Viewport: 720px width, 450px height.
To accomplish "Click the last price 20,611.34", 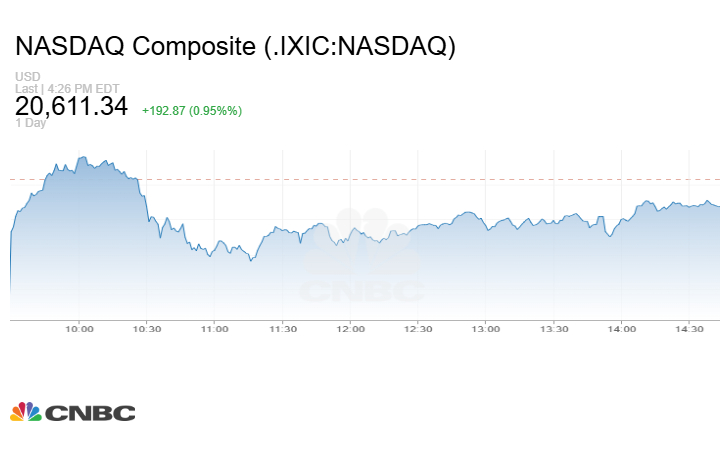I will pyautogui.click(x=71, y=106).
